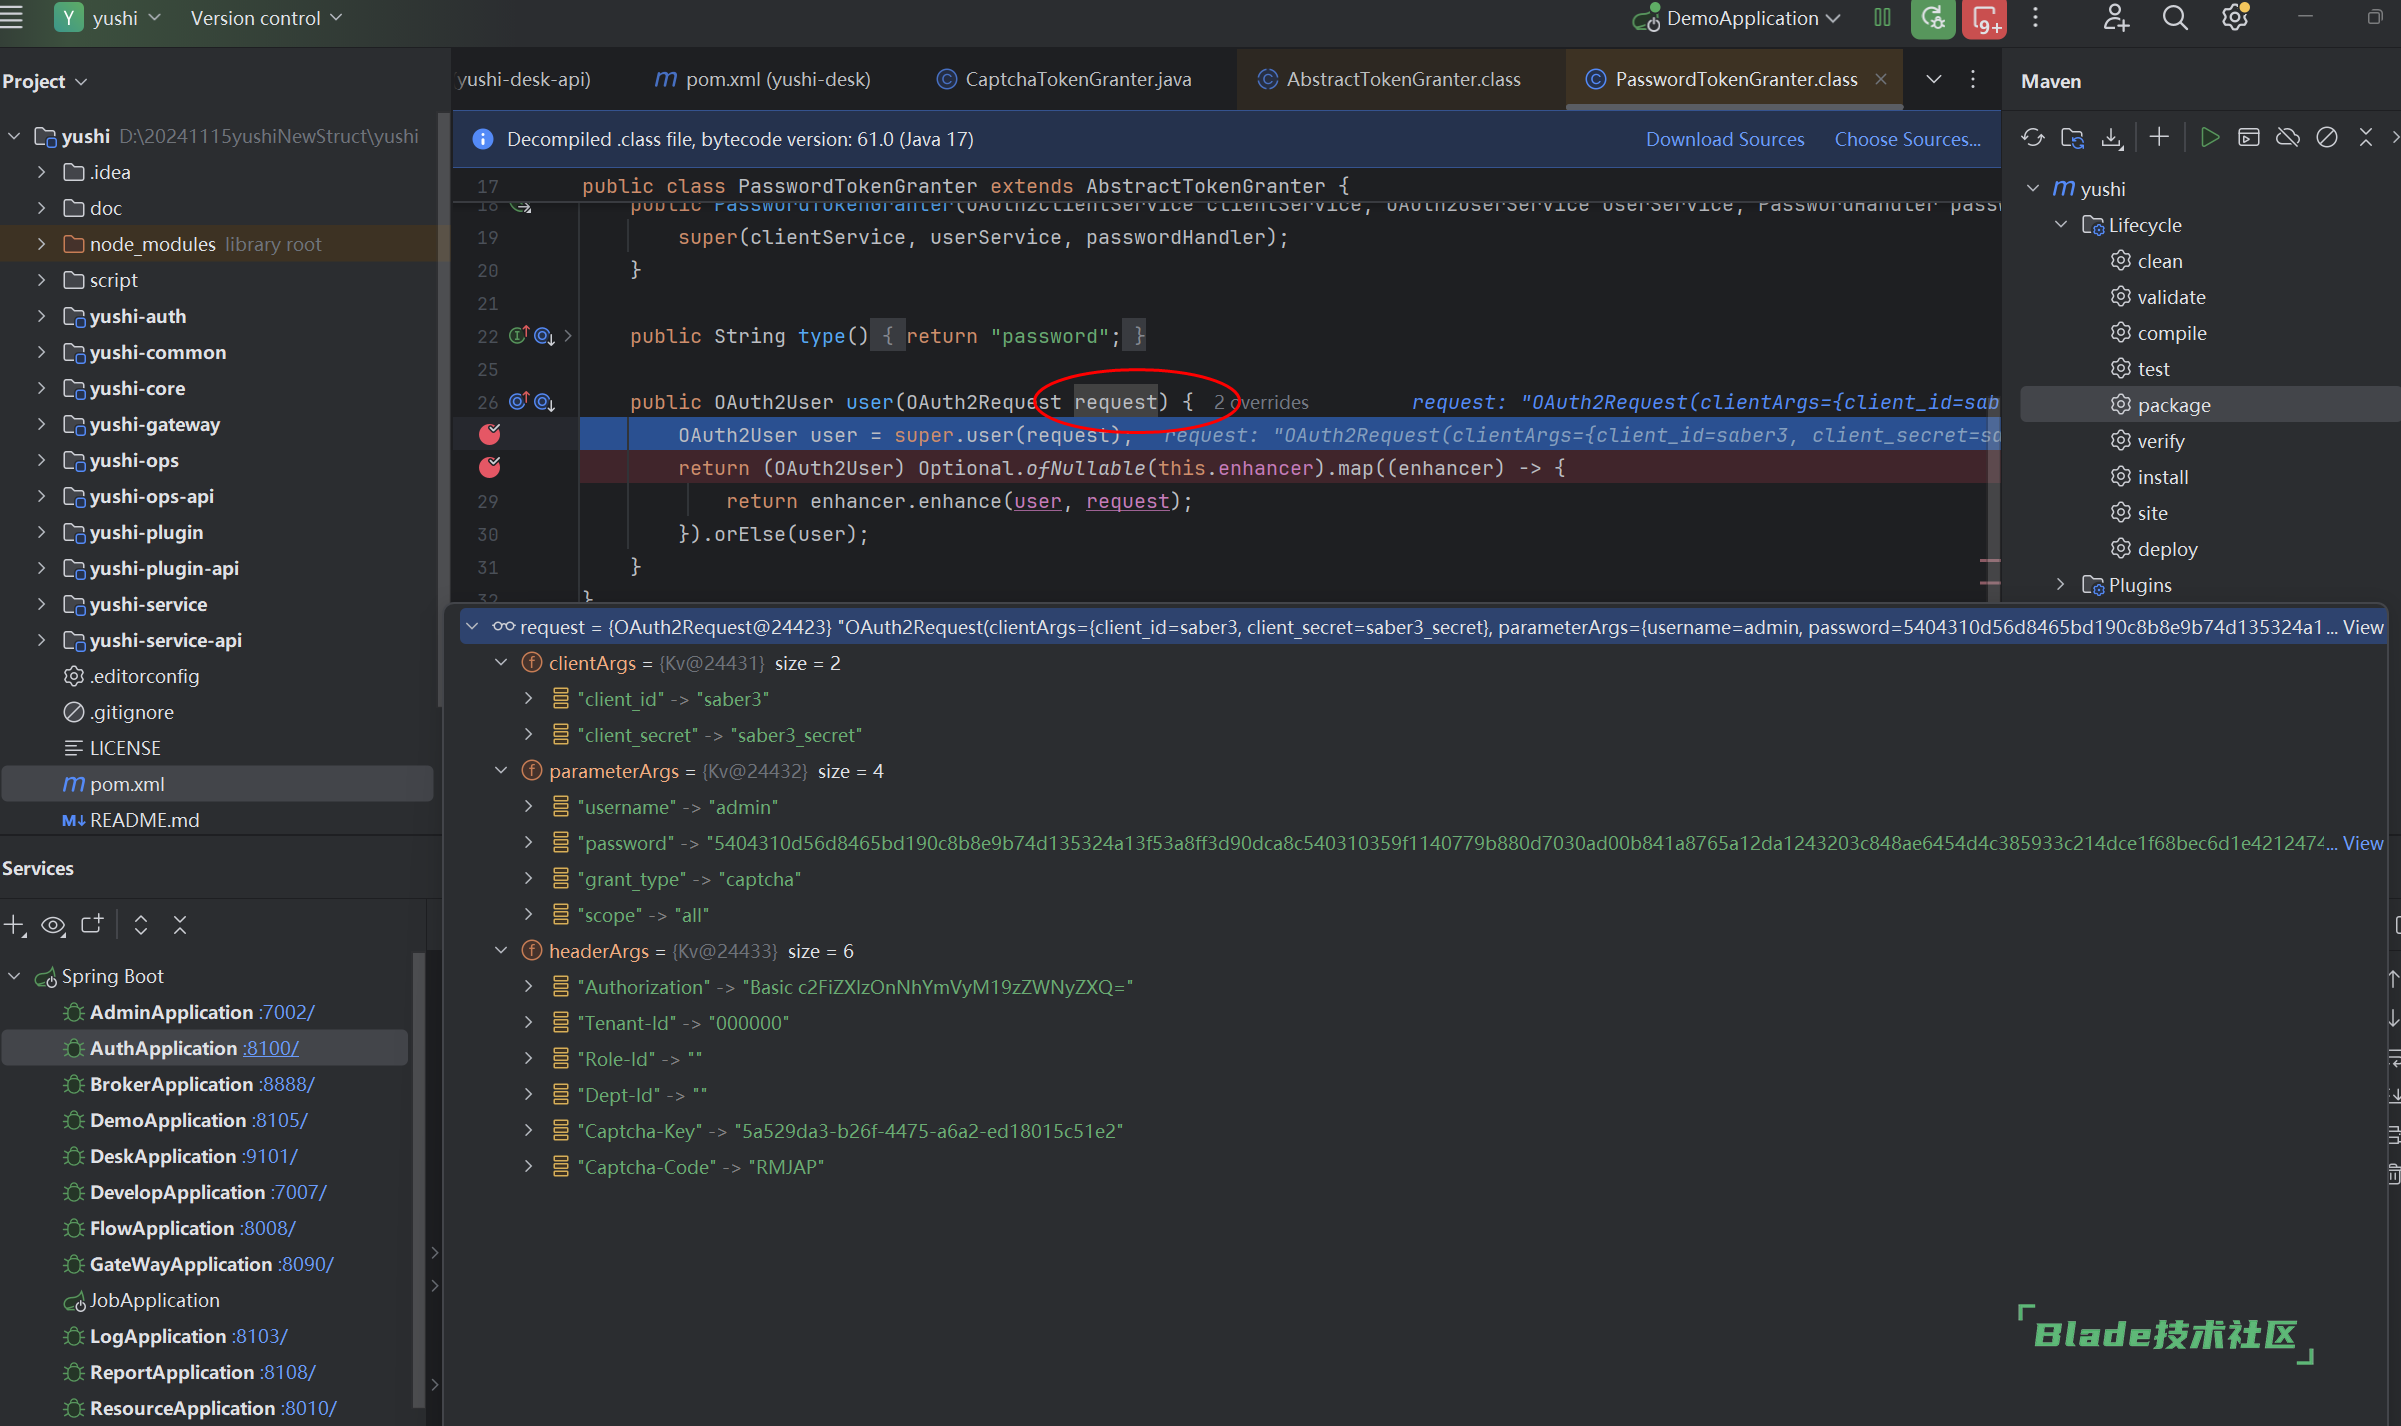Click editor tabs more options dots
Image resolution: width=2401 pixels, height=1426 pixels.
click(x=1973, y=79)
